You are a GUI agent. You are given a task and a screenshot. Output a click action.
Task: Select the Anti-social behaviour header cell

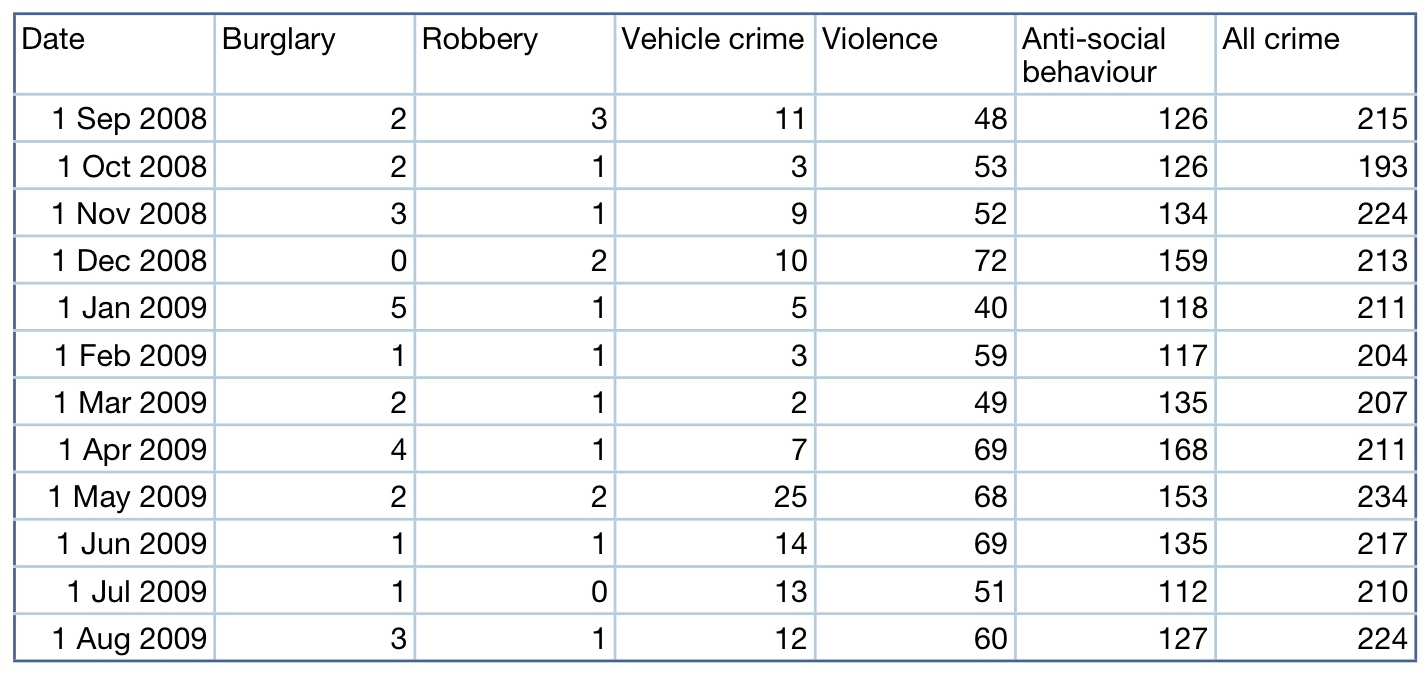pos(1094,55)
